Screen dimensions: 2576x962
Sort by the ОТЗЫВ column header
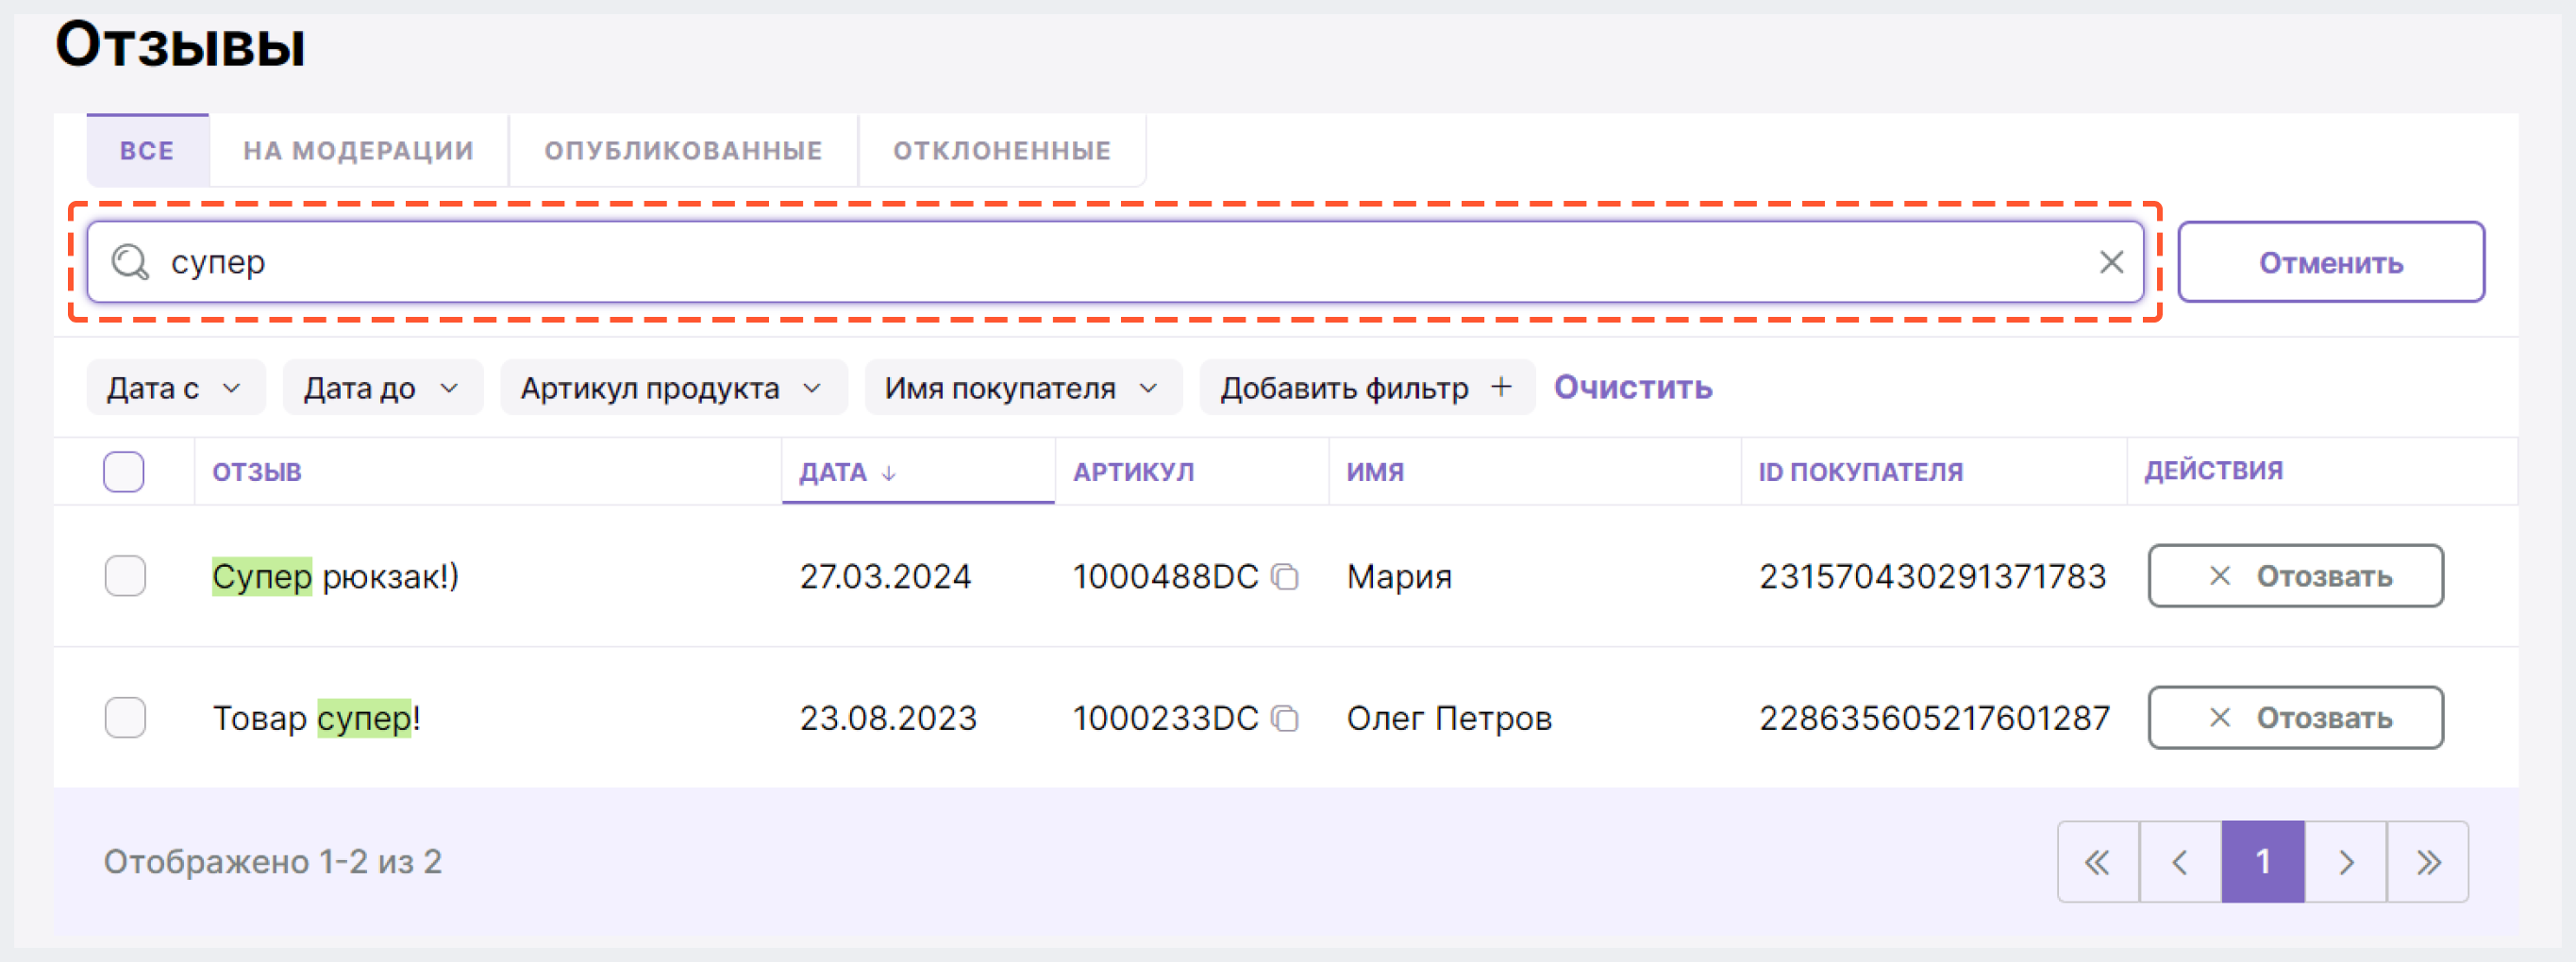pyautogui.click(x=257, y=472)
